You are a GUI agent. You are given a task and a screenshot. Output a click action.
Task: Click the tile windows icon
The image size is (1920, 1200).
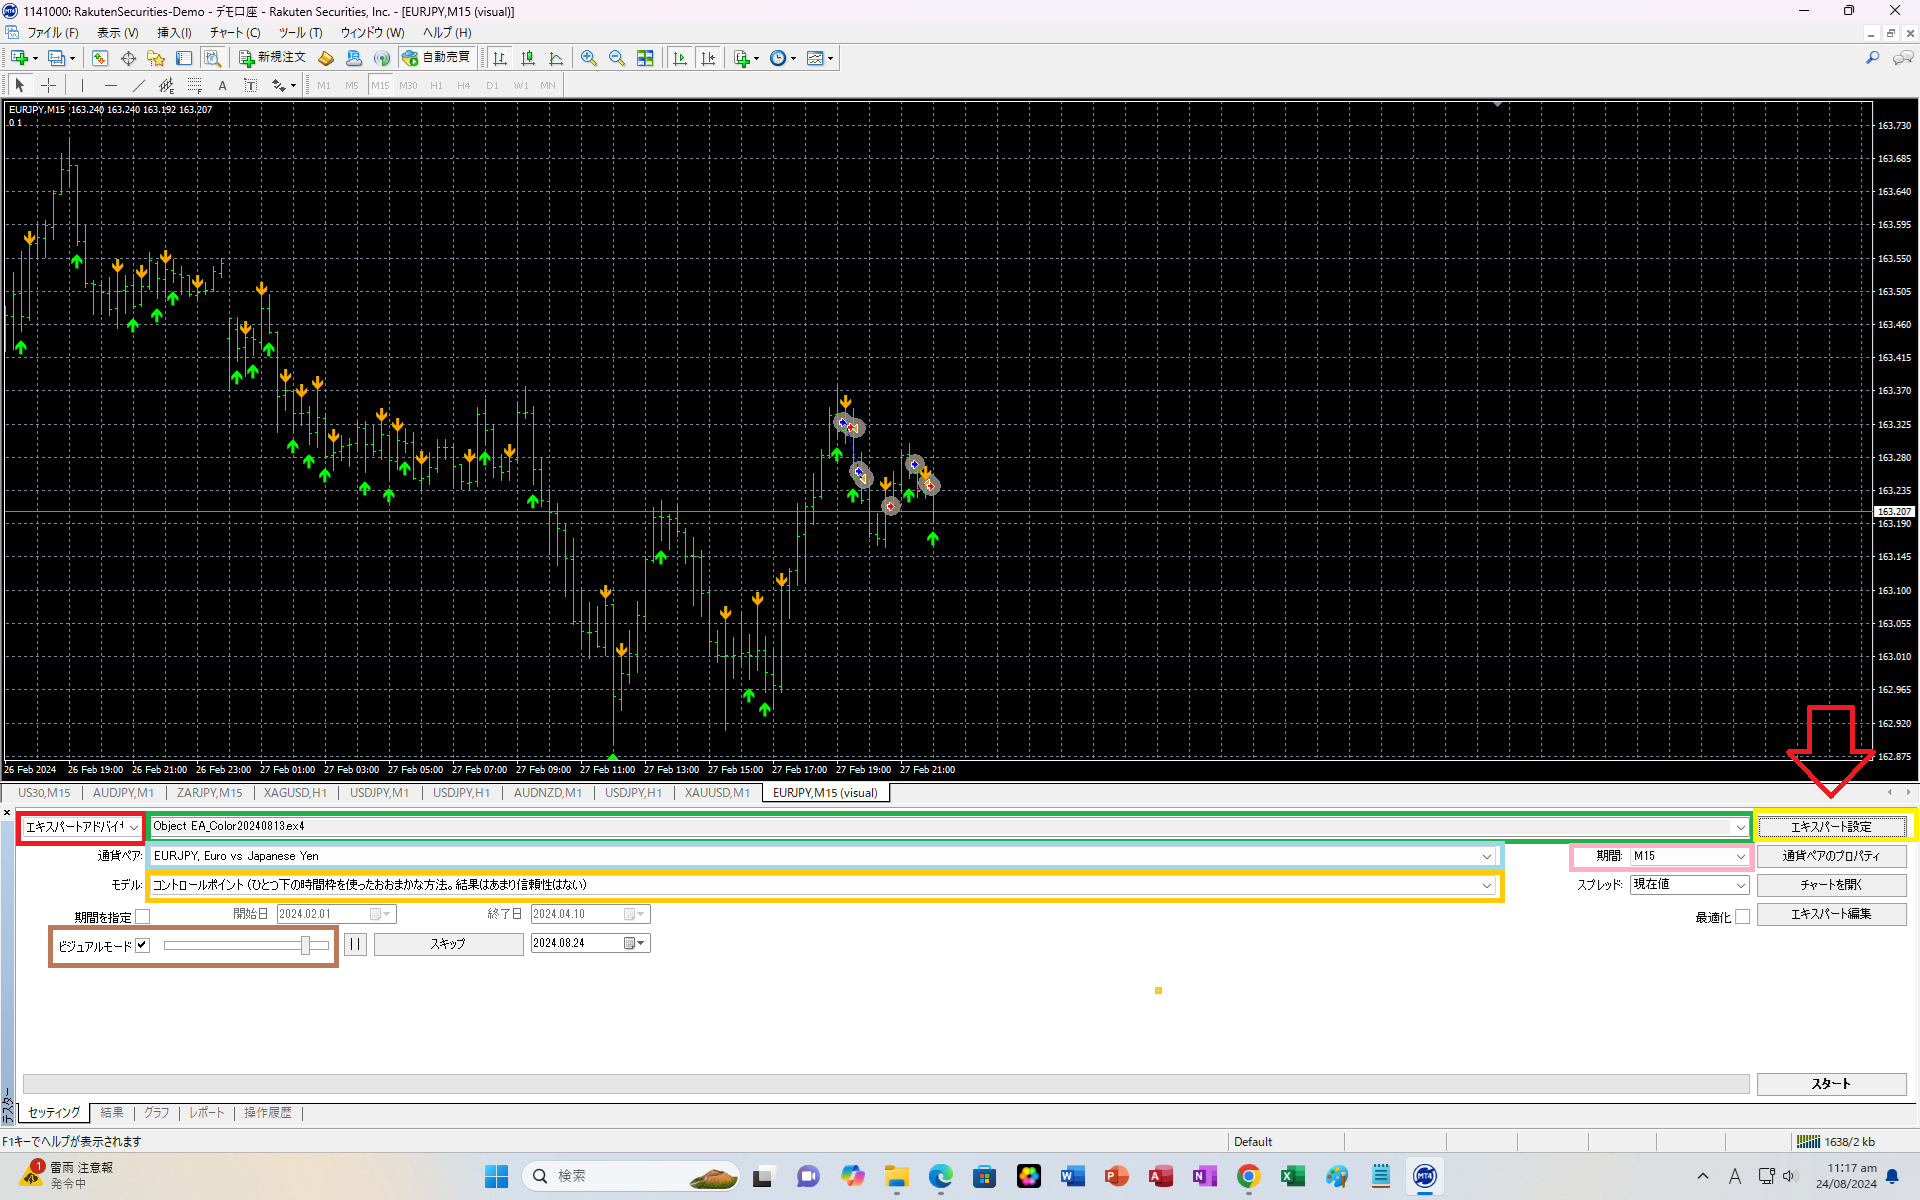(645, 58)
